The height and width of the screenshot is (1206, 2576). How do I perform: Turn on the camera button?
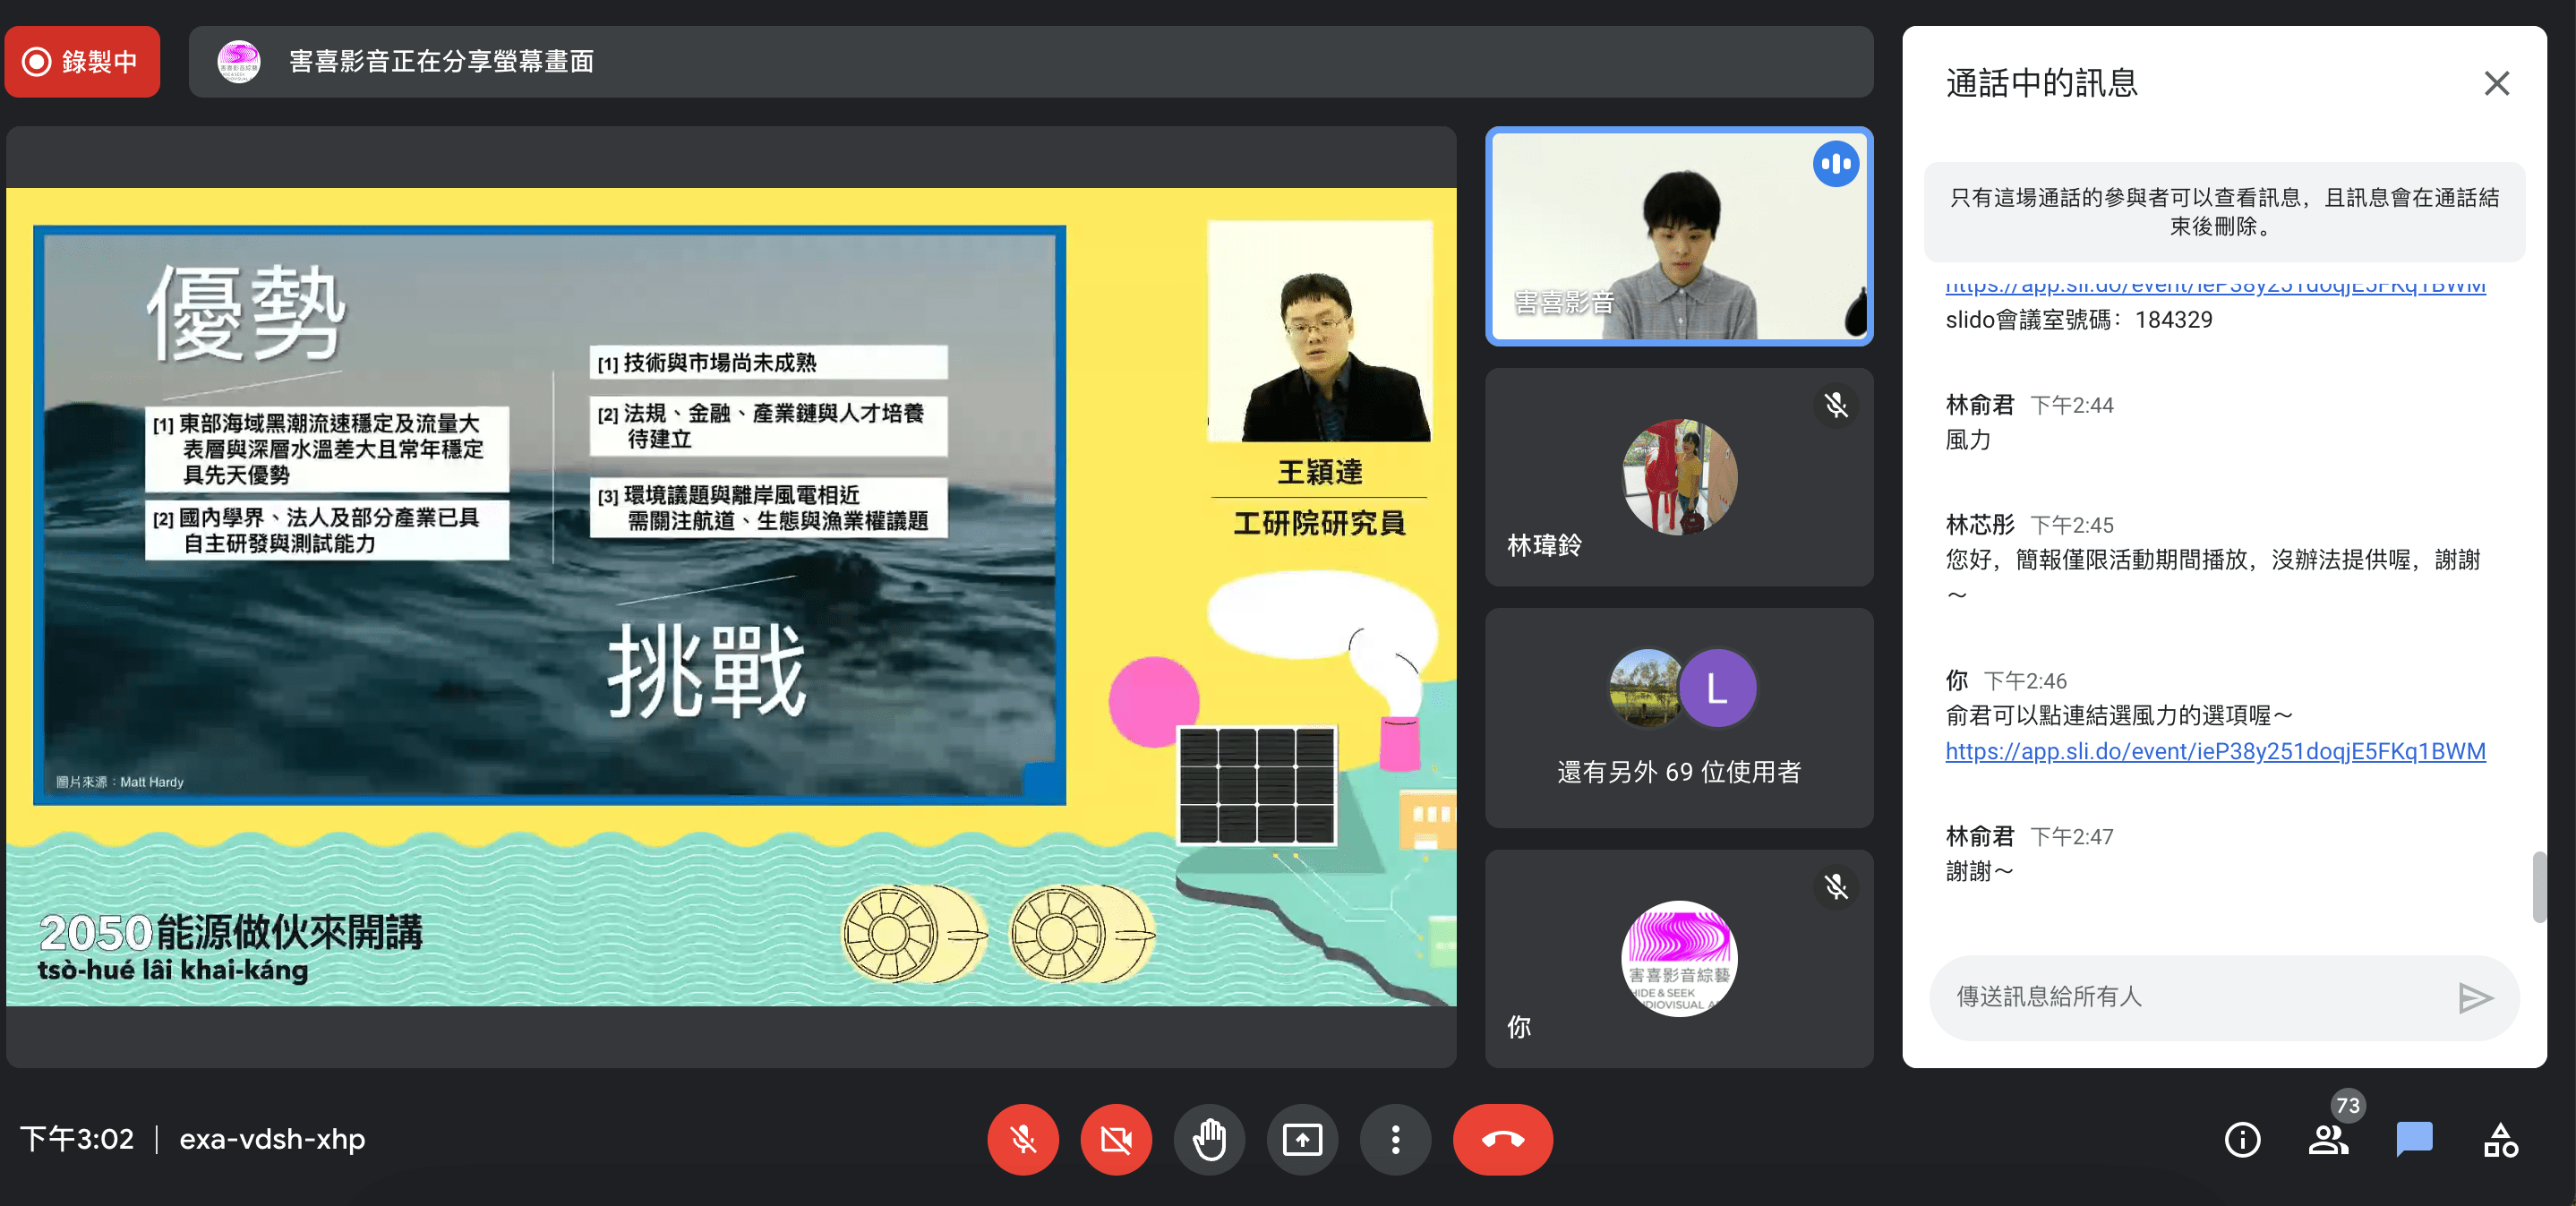1115,1139
